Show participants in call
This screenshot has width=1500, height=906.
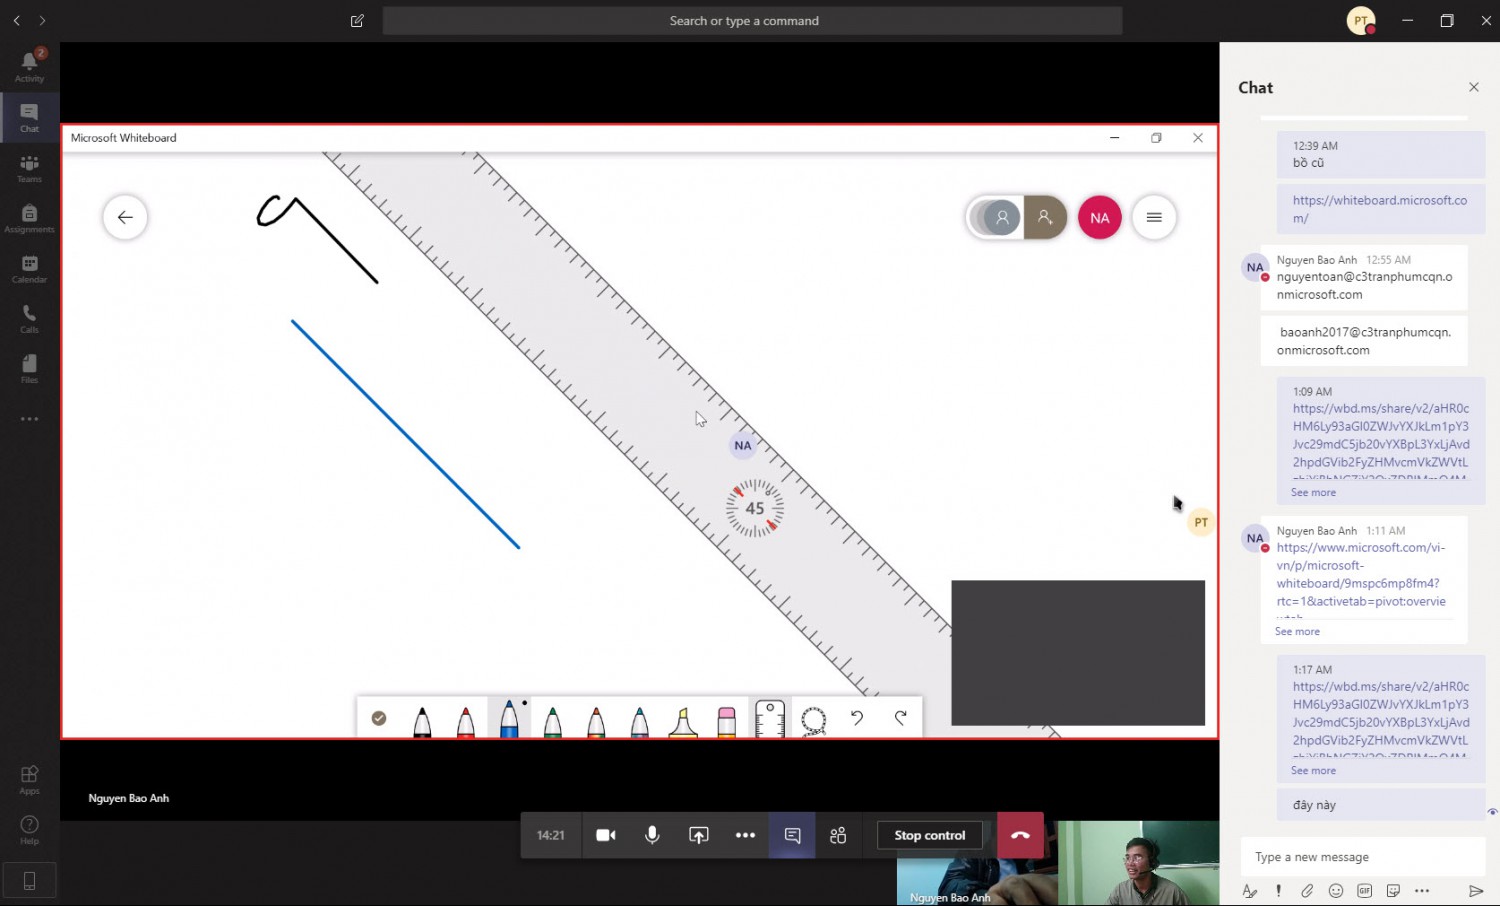[x=838, y=835]
